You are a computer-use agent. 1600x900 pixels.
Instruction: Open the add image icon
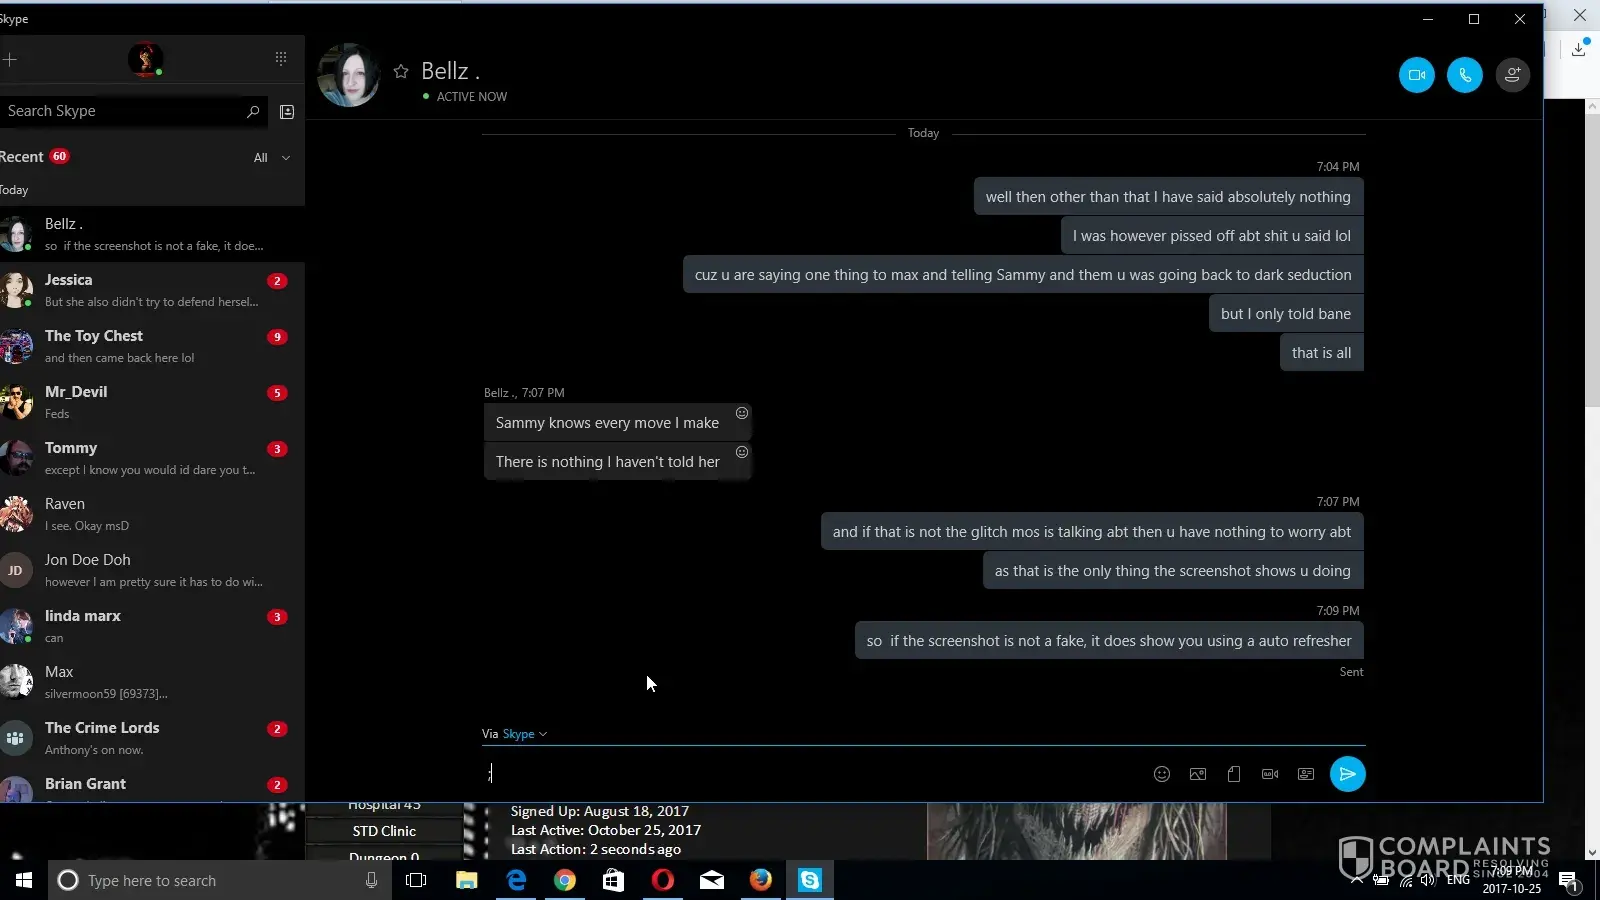(x=1197, y=774)
